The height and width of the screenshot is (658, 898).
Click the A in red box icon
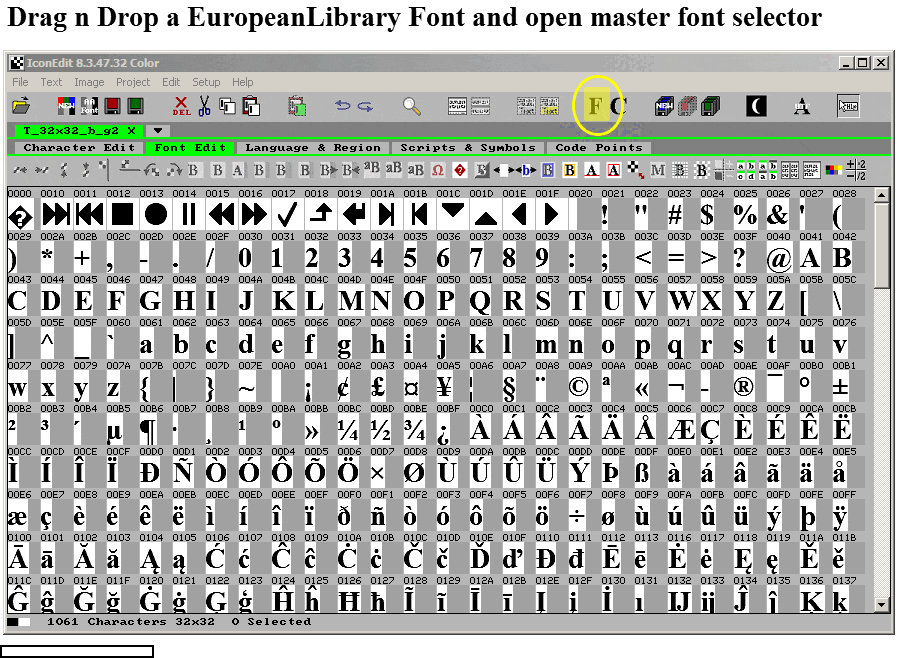point(614,170)
